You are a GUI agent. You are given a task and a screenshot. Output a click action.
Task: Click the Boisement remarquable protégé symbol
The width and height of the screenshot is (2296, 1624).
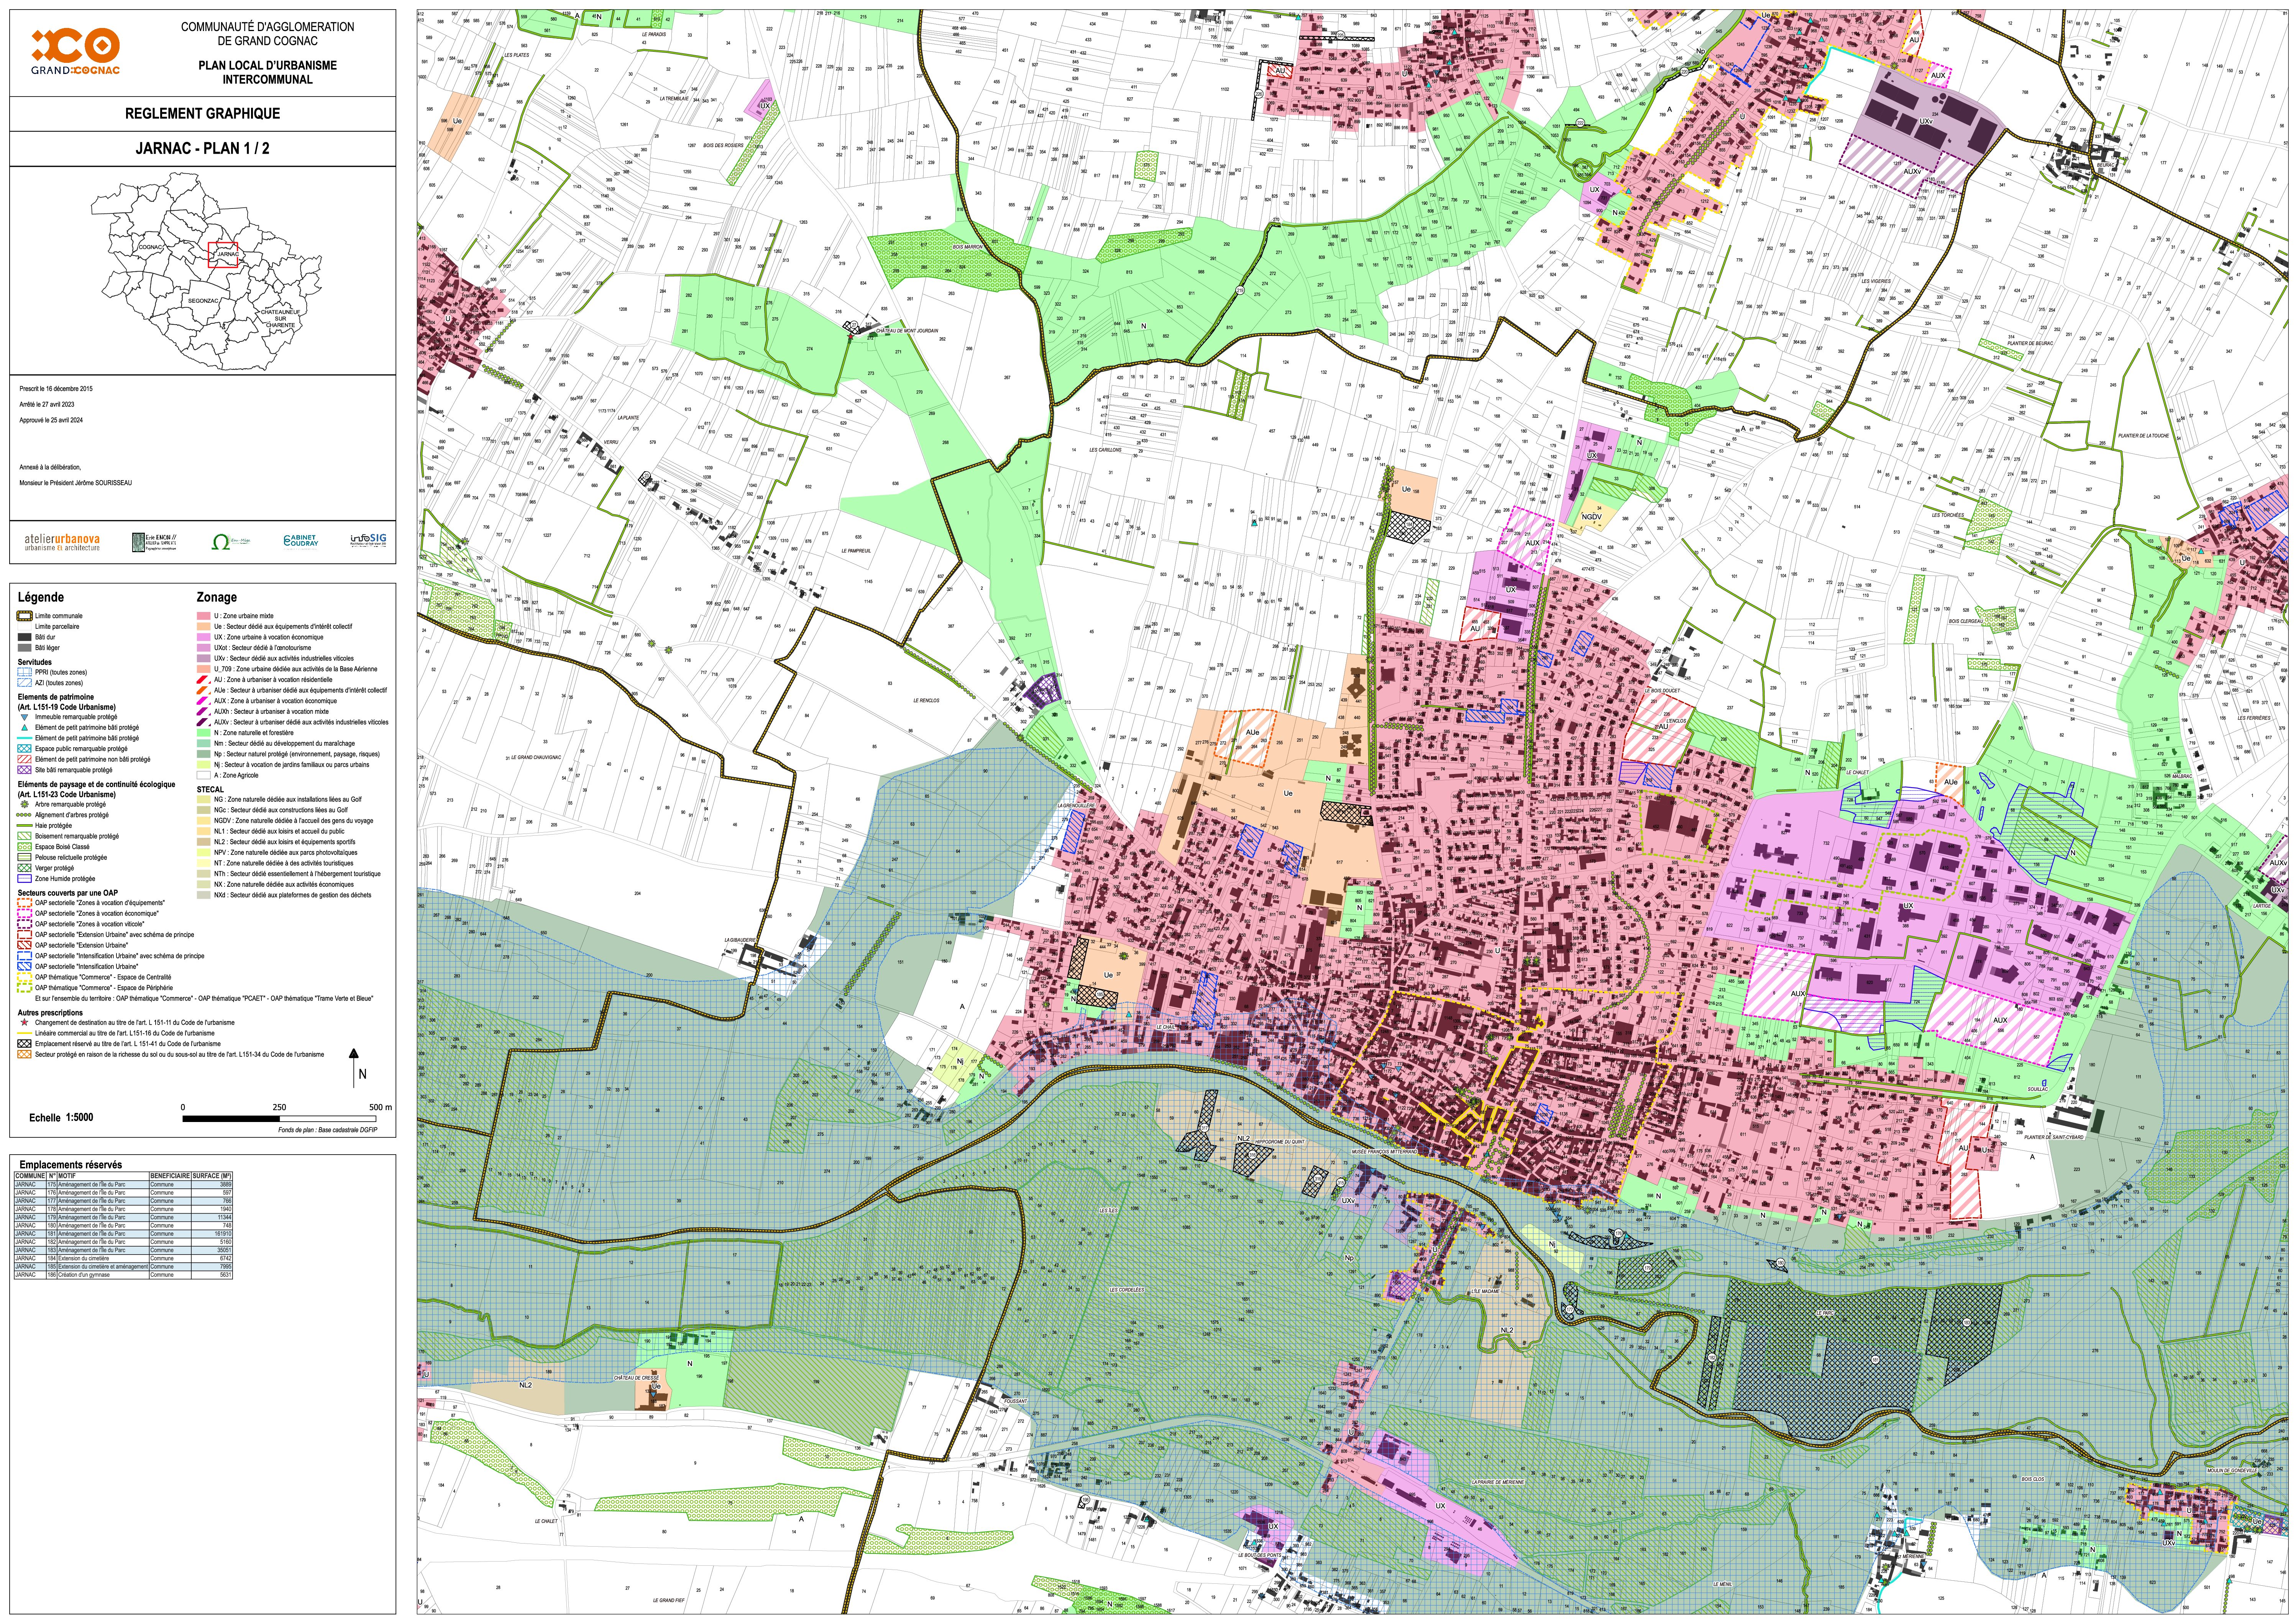coord(24,836)
